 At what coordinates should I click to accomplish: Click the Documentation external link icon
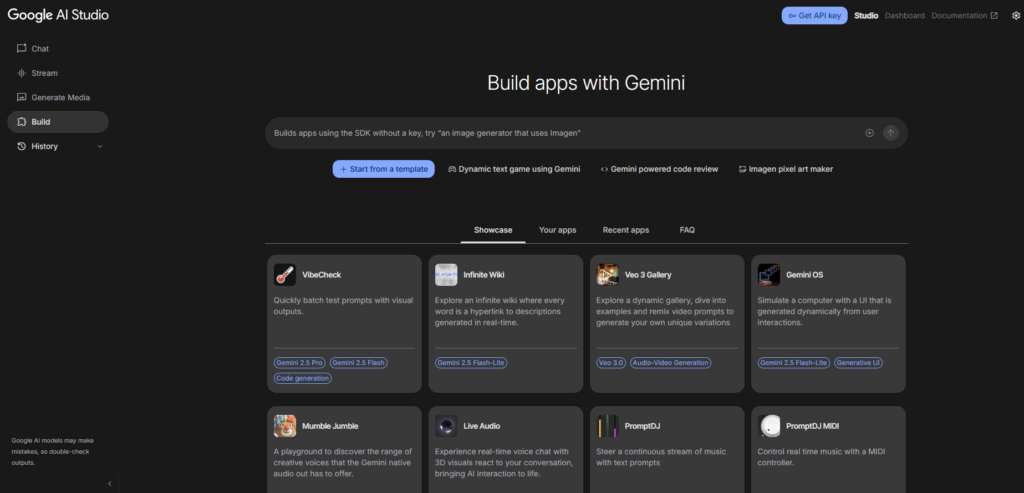click(x=994, y=16)
